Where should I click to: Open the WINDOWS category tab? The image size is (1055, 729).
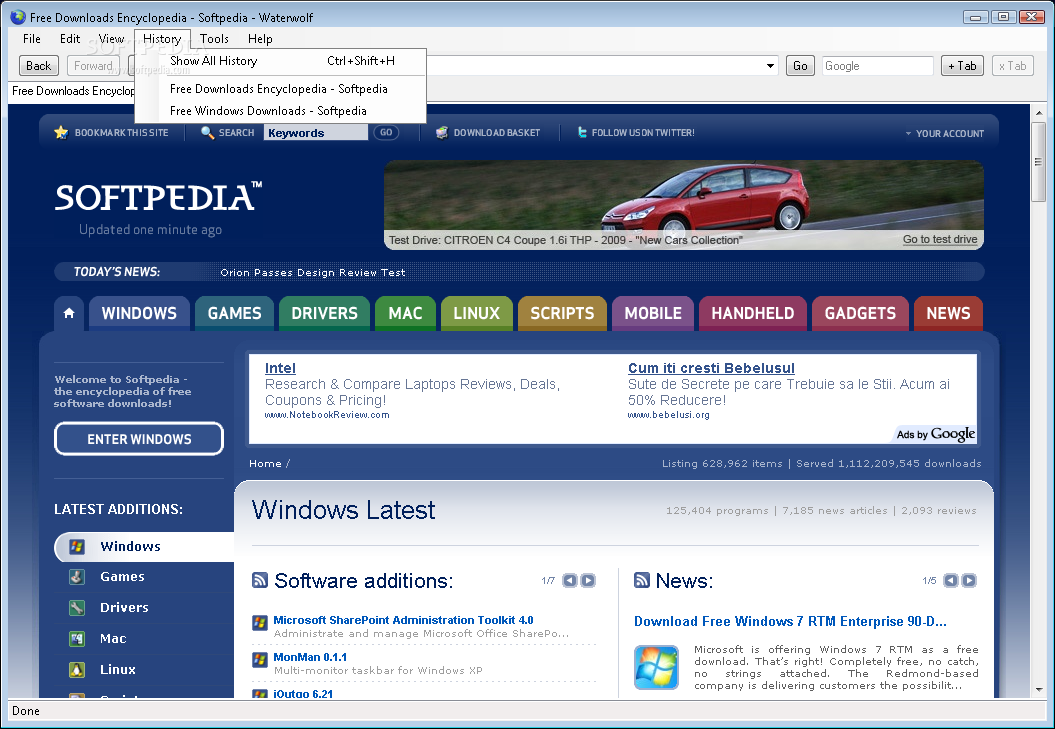pyautogui.click(x=139, y=313)
